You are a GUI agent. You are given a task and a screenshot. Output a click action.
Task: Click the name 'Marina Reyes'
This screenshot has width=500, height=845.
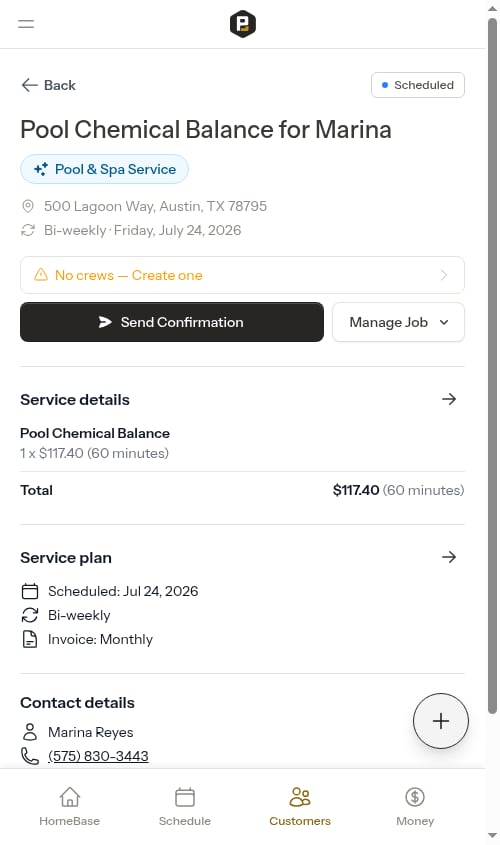pos(91,732)
